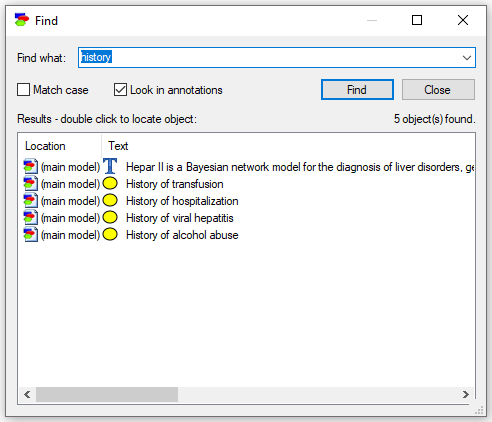Click (main model) location in Hepar II row

(x=70, y=167)
